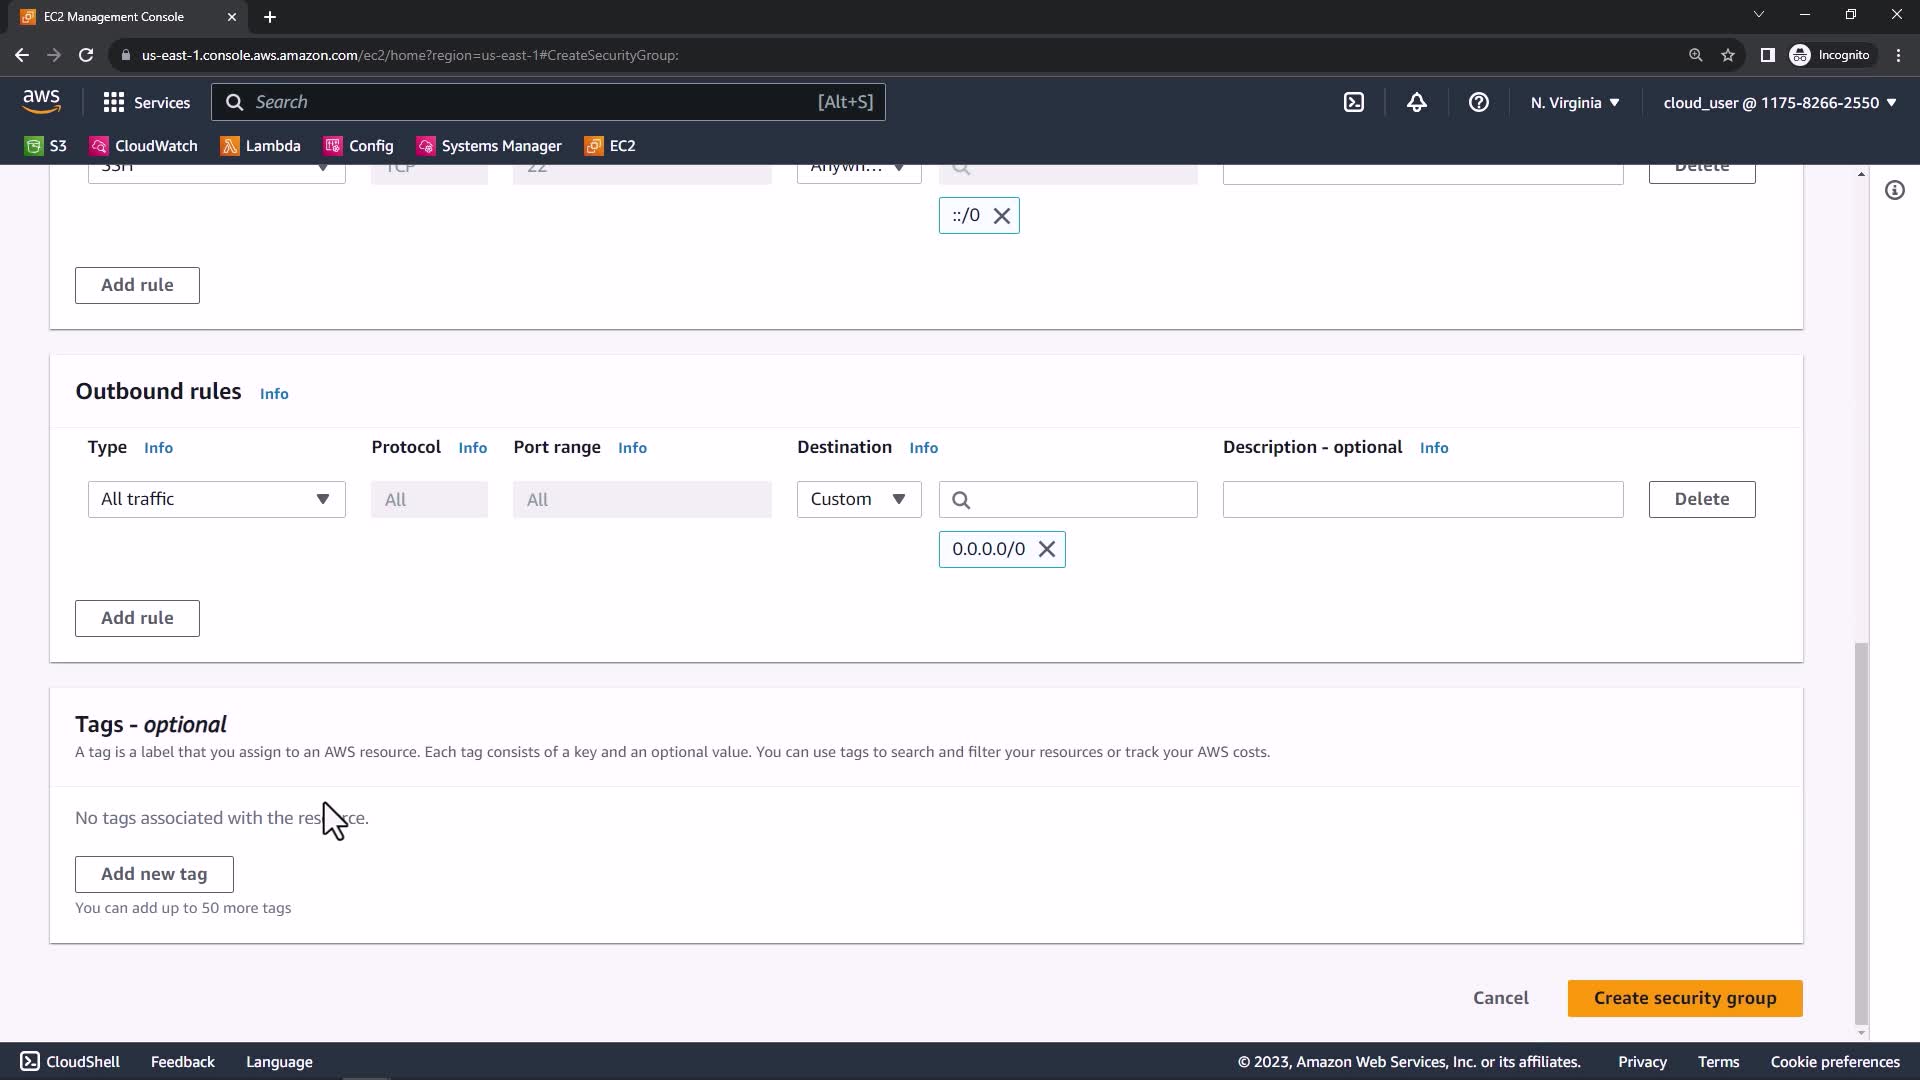Expand the Custom destination dropdown
The image size is (1920, 1080).
click(858, 499)
